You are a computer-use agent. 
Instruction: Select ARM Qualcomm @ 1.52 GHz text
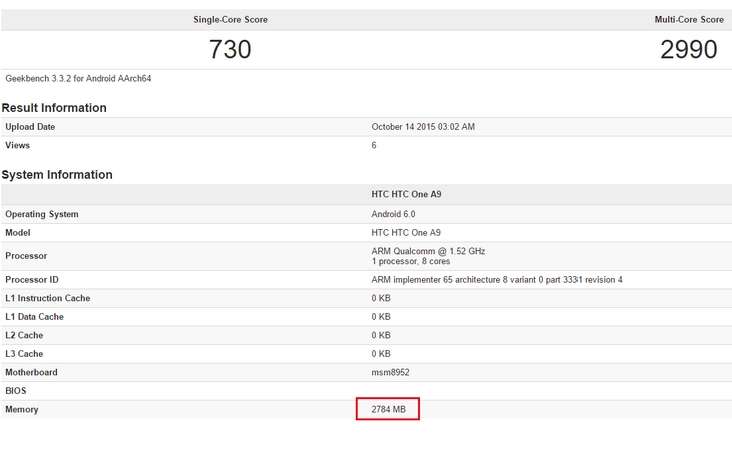coord(429,251)
